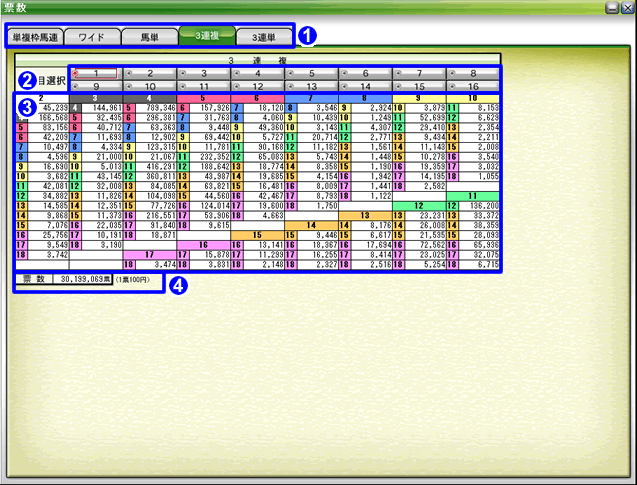637x485 pixels.
Task: Click vote count cell 416,291
Action: click(156, 167)
